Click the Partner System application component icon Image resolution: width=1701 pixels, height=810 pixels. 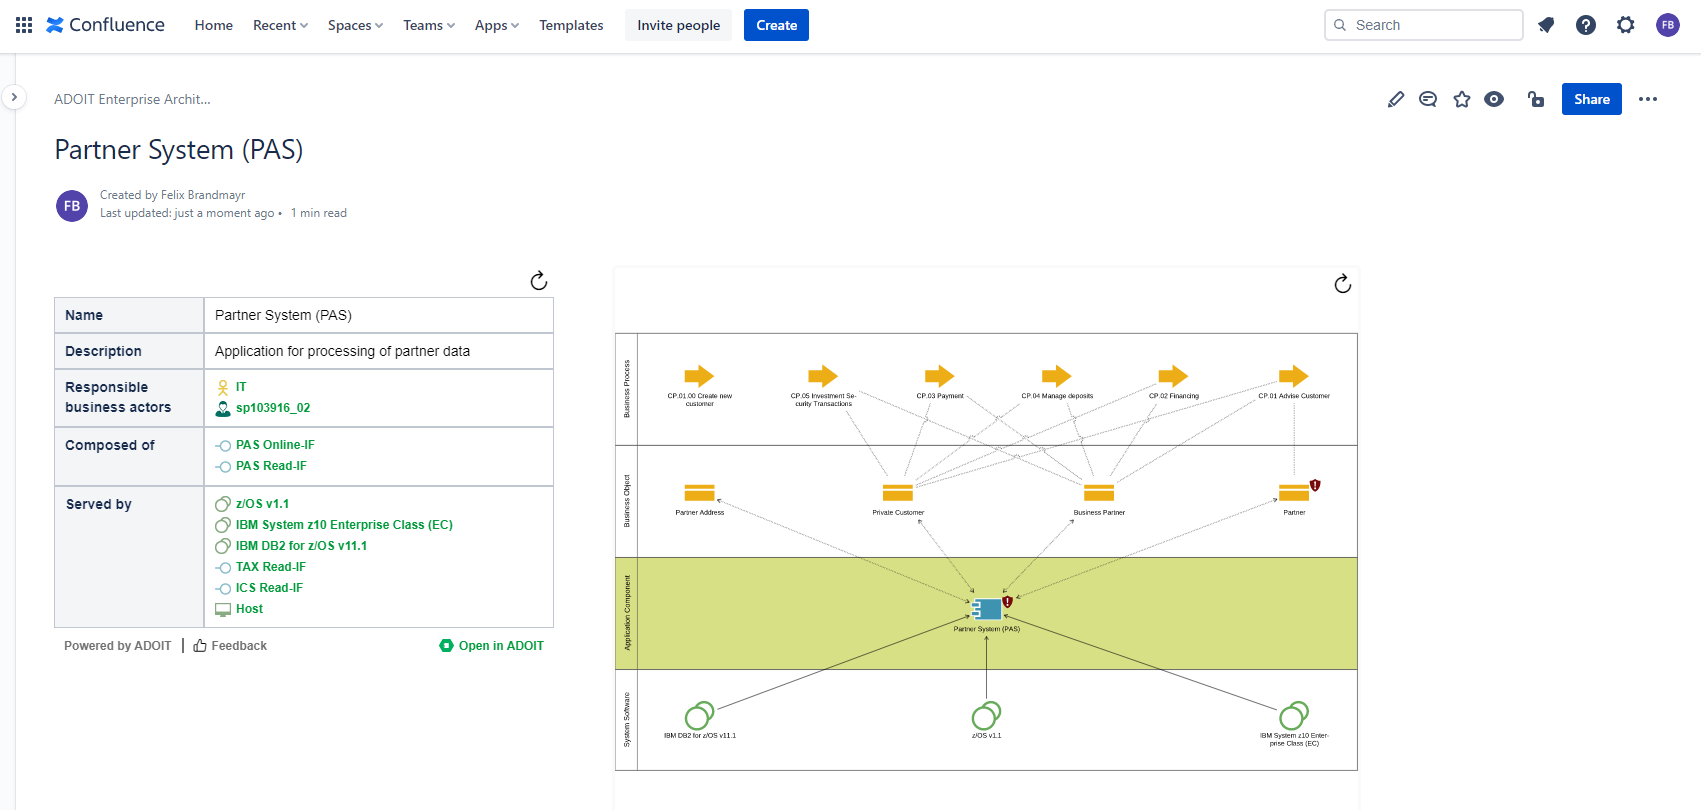[x=987, y=609]
